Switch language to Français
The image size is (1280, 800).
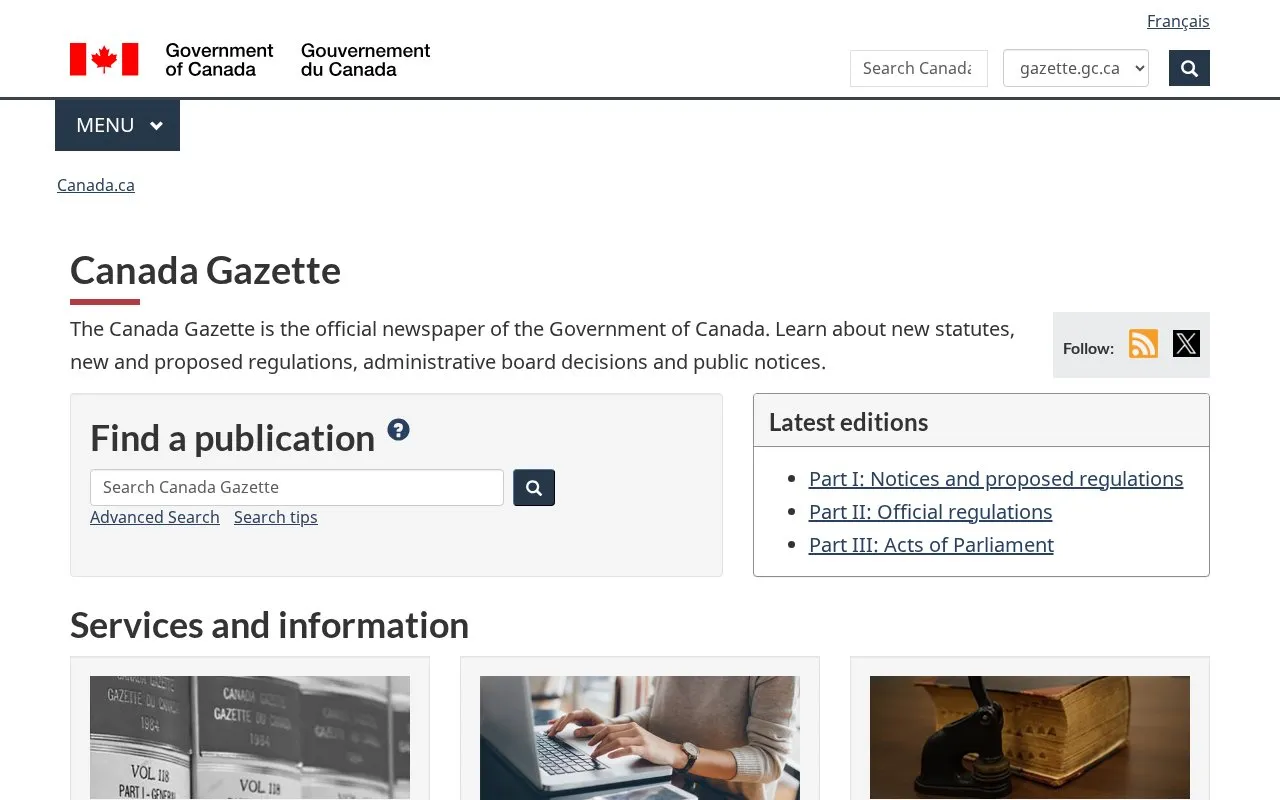1178,21
